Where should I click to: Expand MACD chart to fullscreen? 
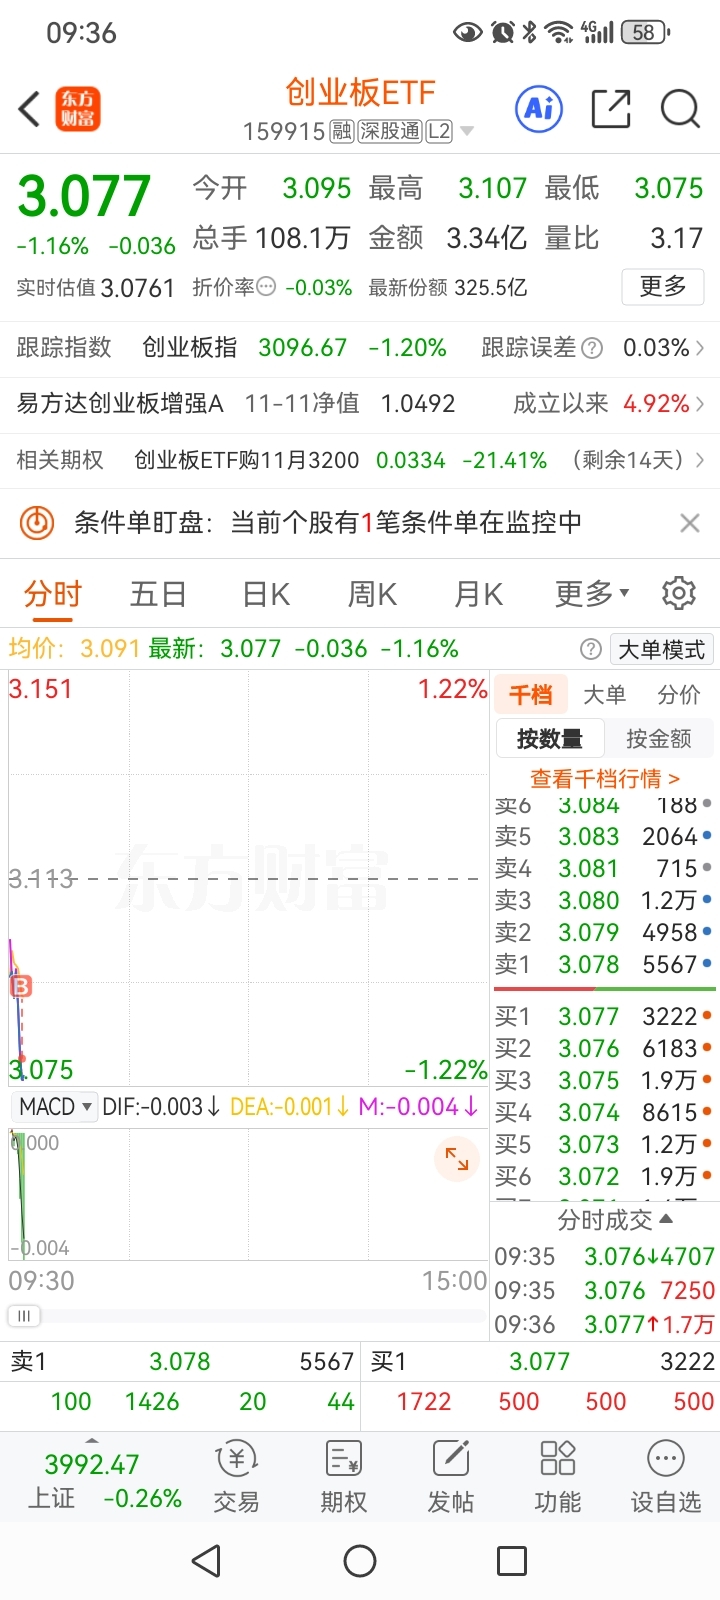click(457, 1159)
